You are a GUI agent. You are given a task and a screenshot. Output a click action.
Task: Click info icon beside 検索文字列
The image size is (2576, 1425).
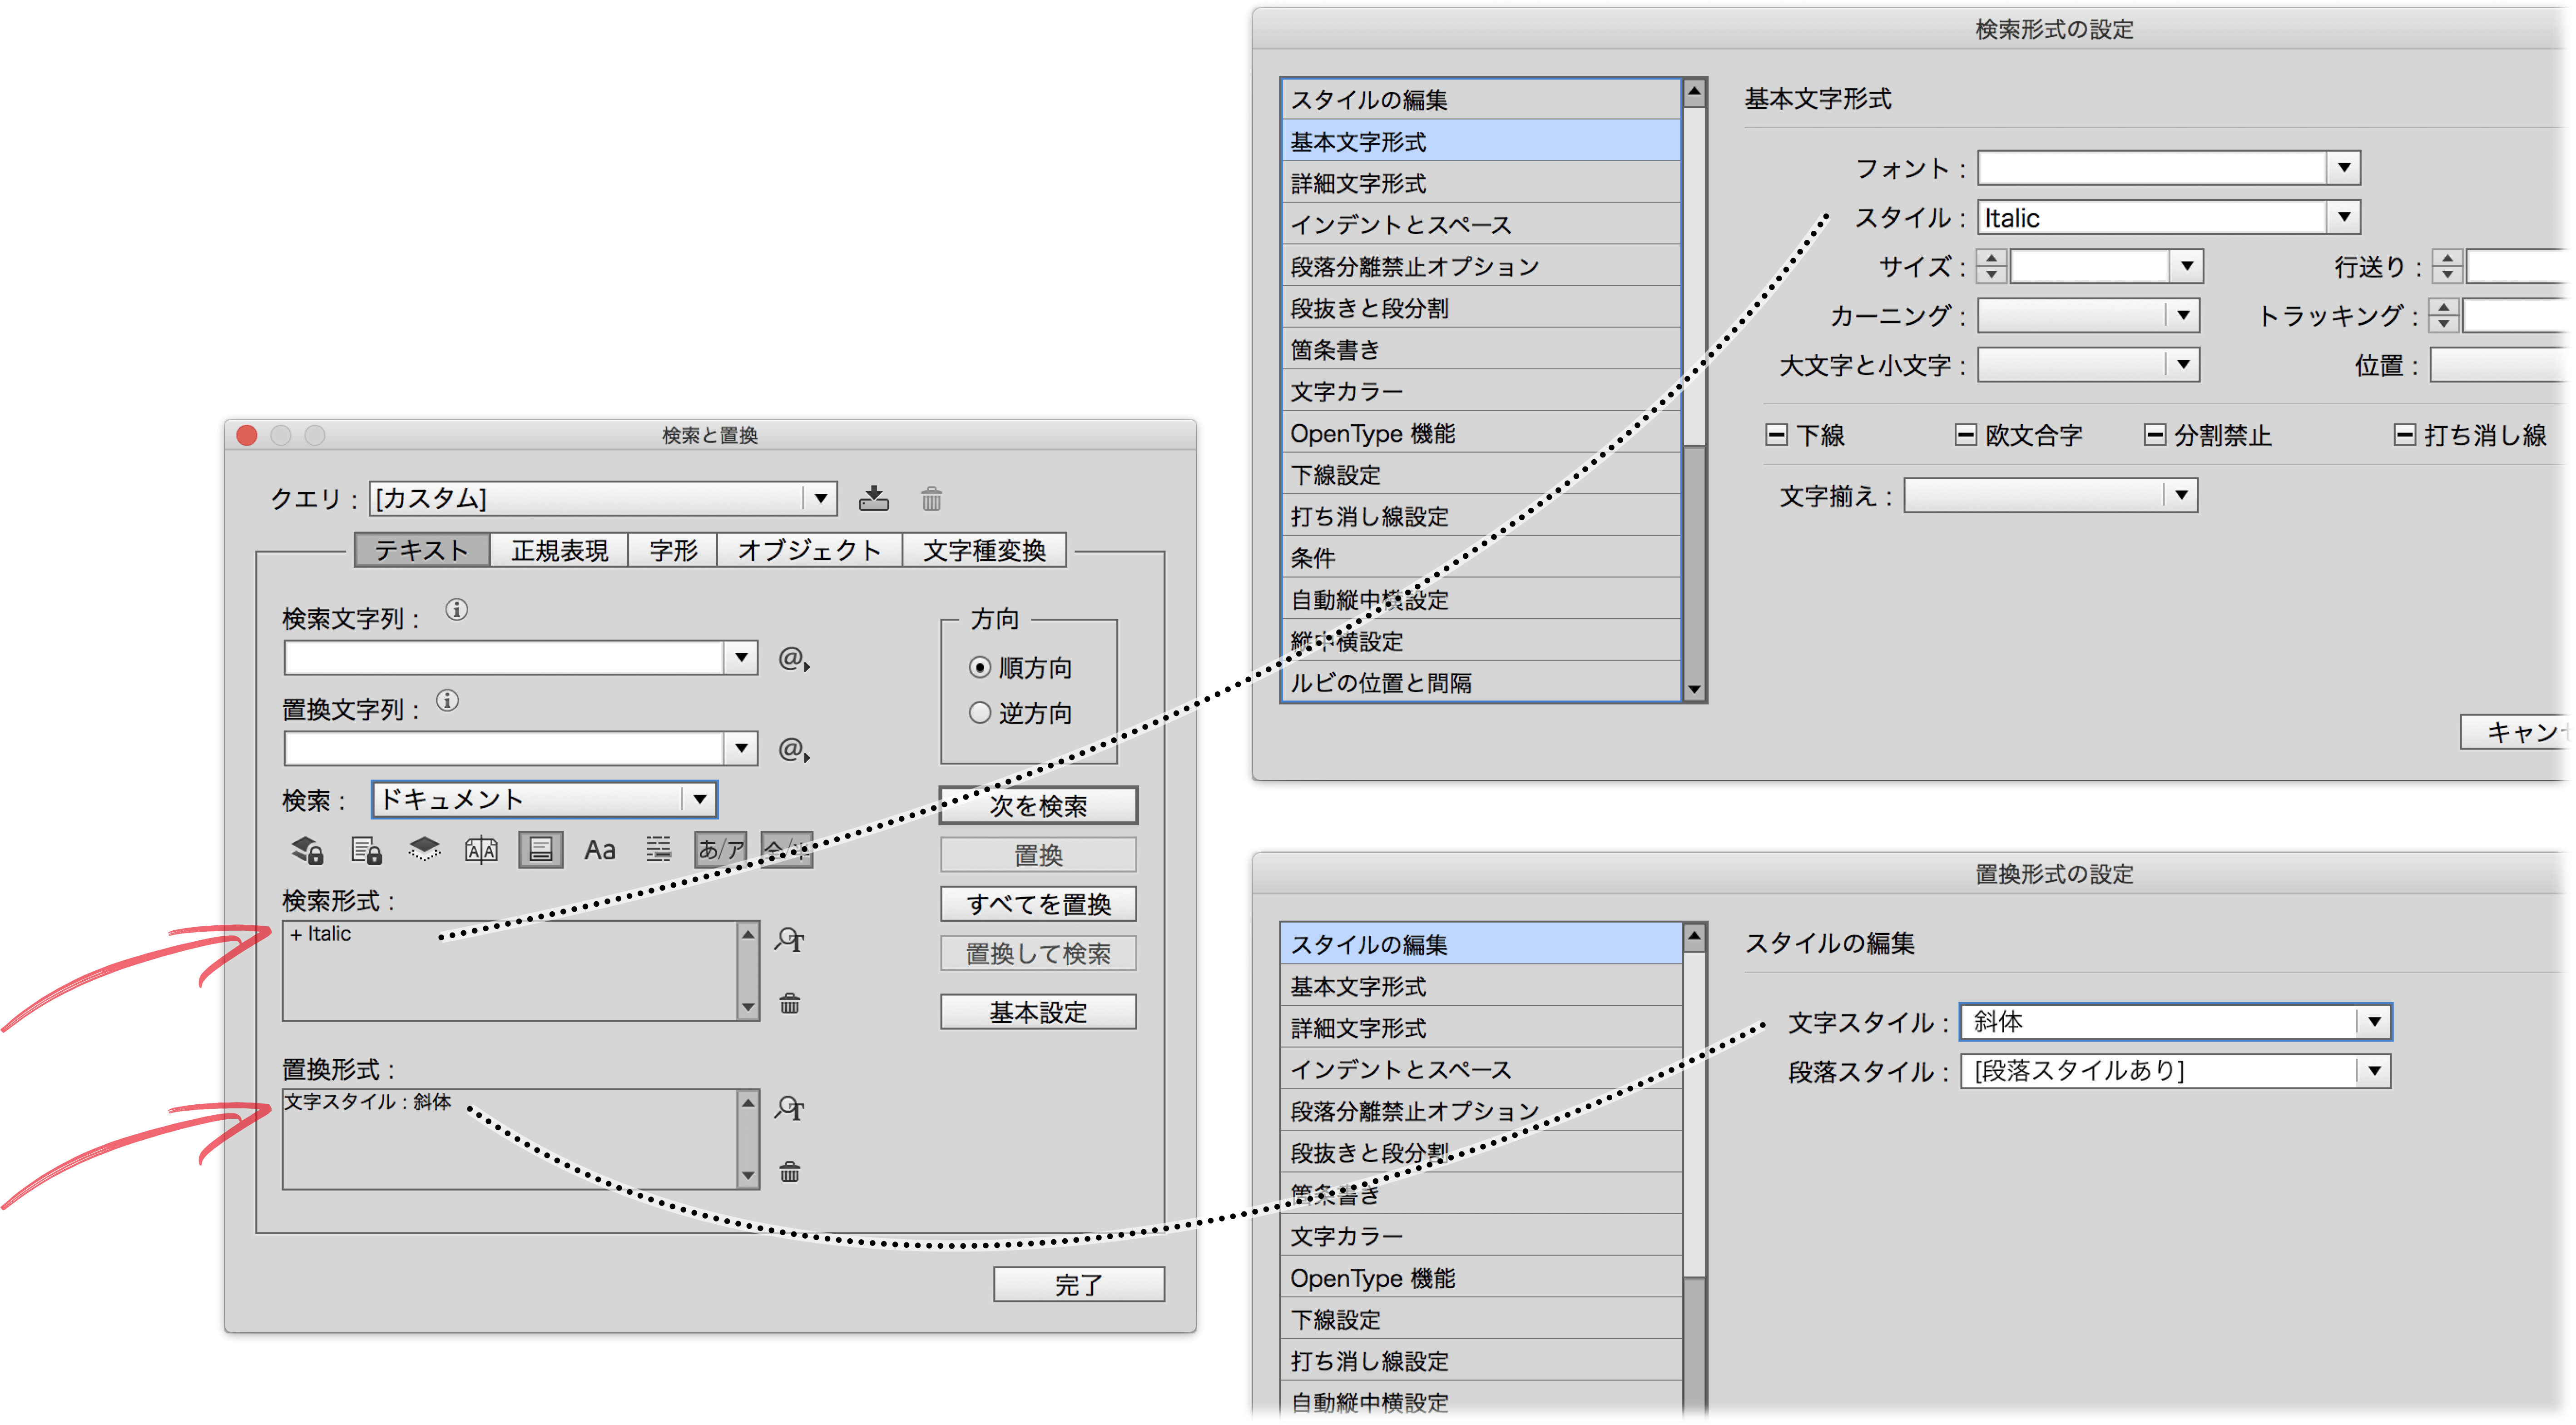tap(457, 609)
